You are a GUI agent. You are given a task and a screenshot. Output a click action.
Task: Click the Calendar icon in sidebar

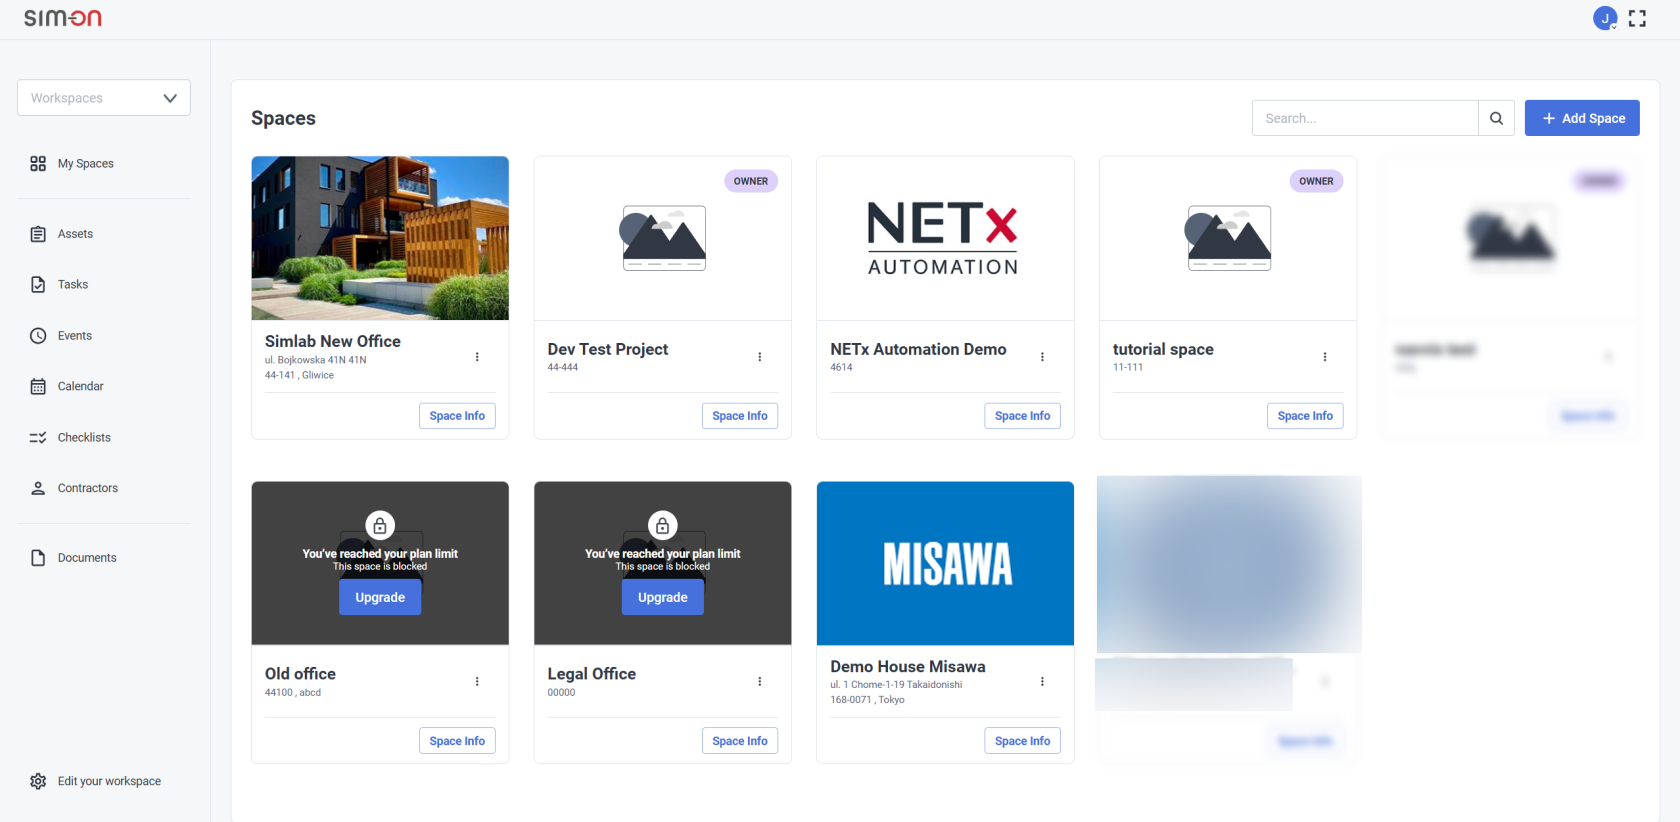(38, 386)
